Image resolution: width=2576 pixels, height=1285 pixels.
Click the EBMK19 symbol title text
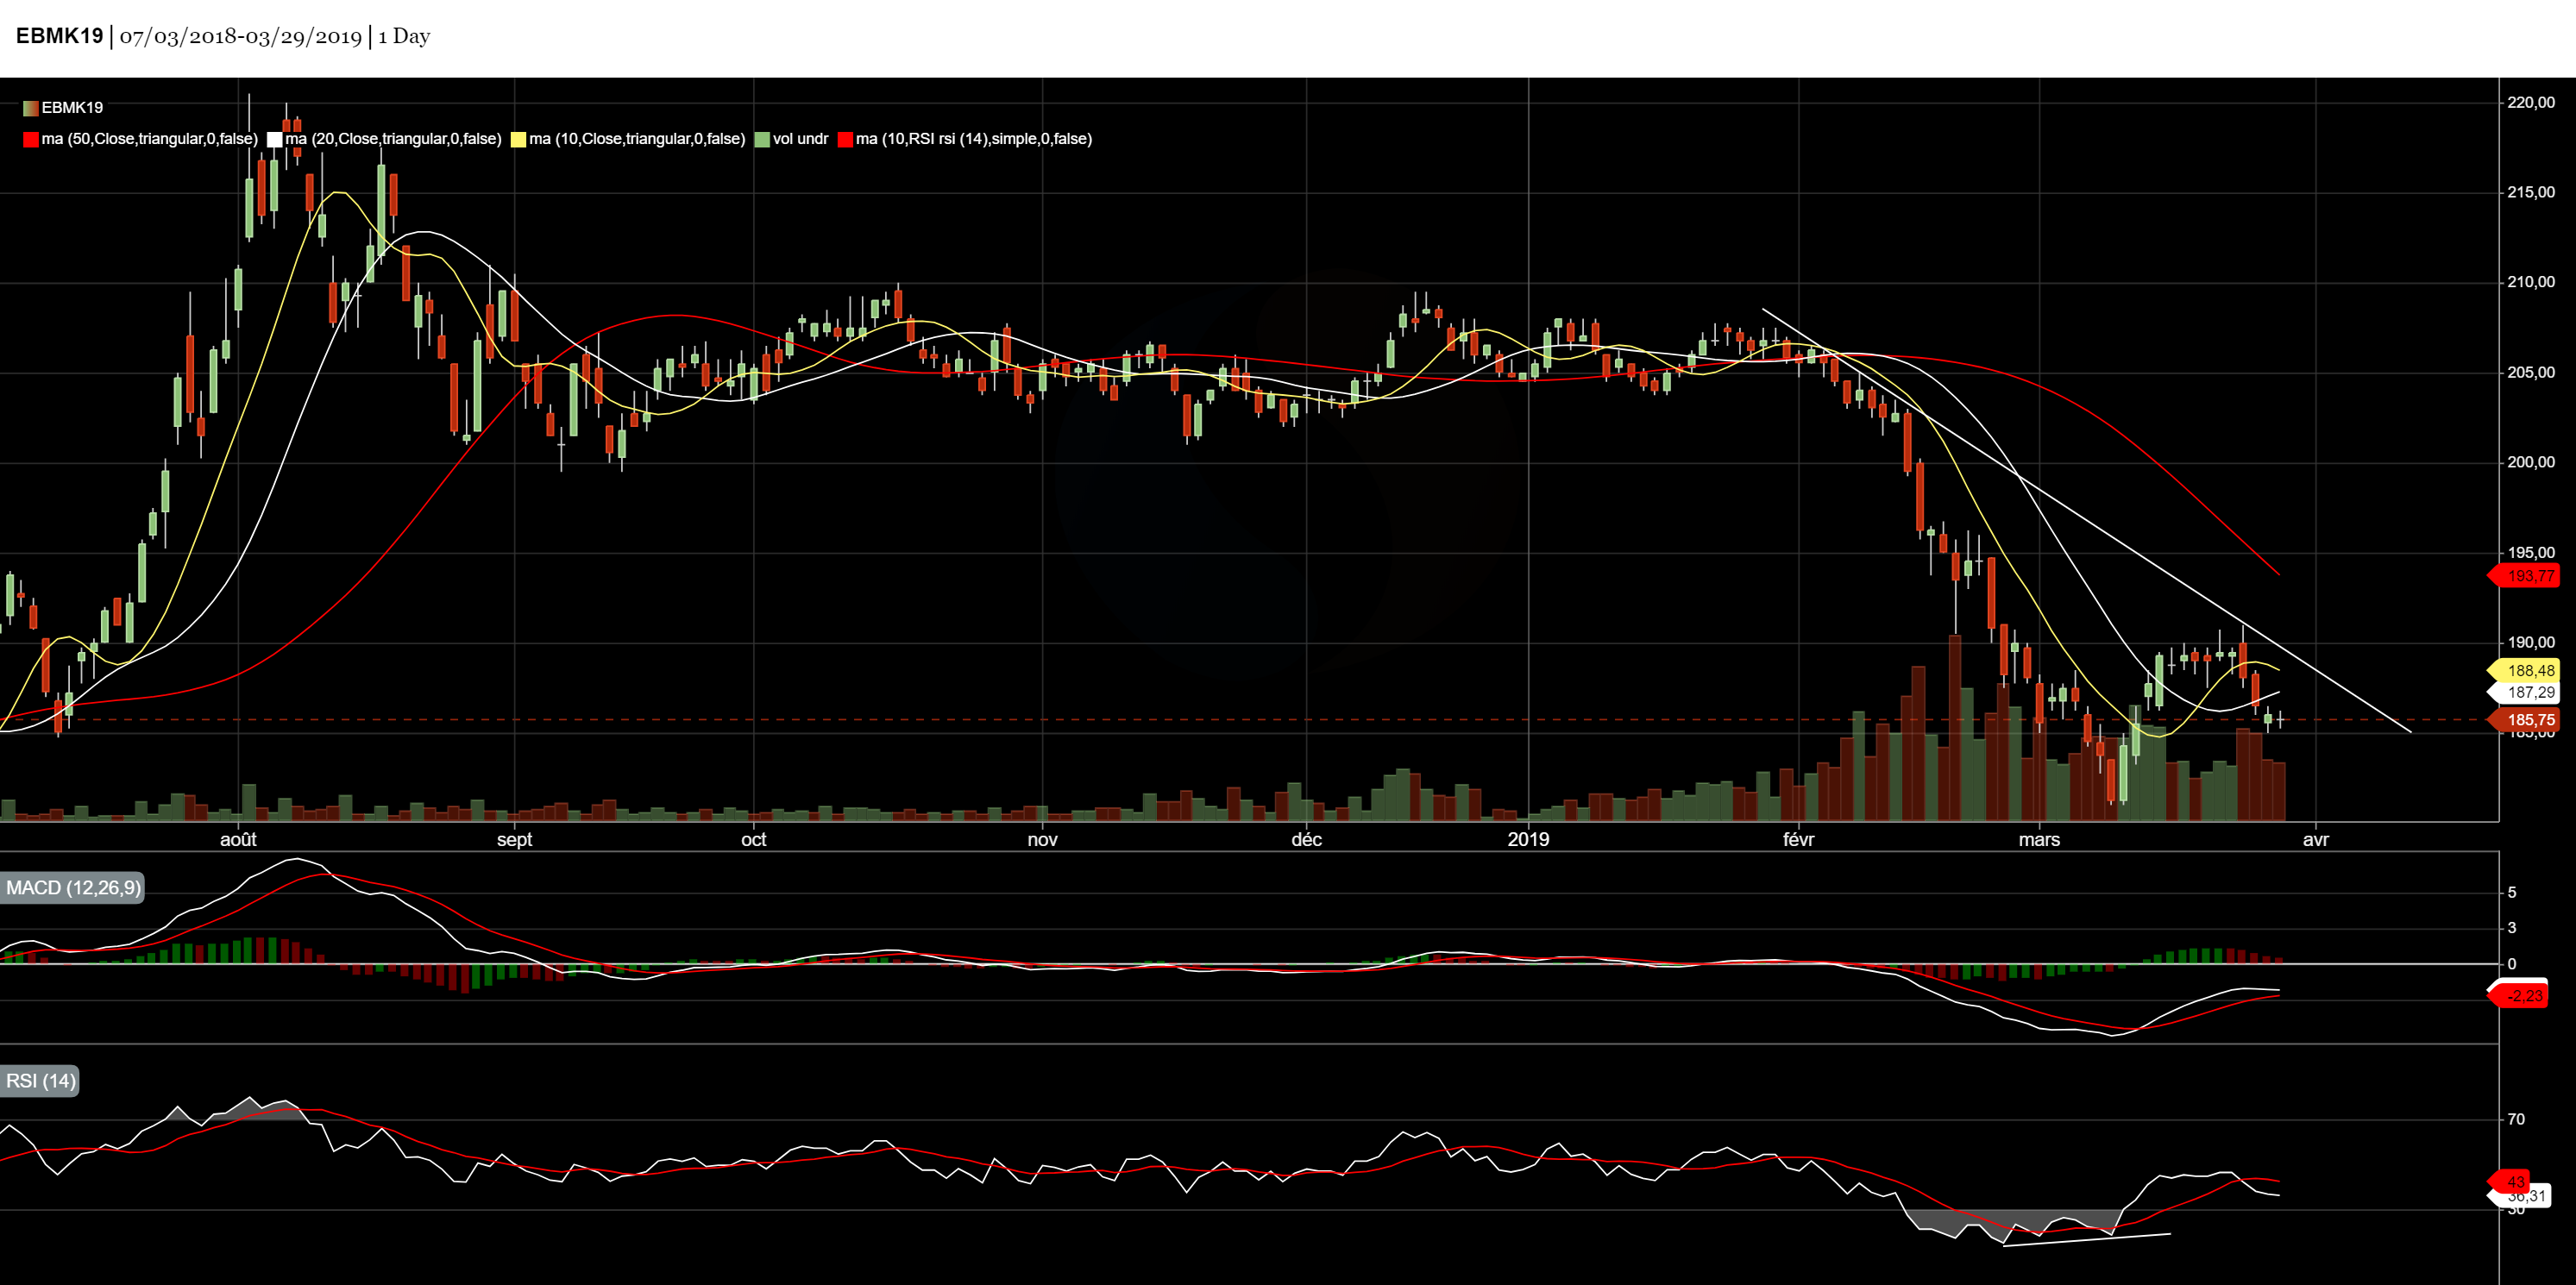click(59, 36)
